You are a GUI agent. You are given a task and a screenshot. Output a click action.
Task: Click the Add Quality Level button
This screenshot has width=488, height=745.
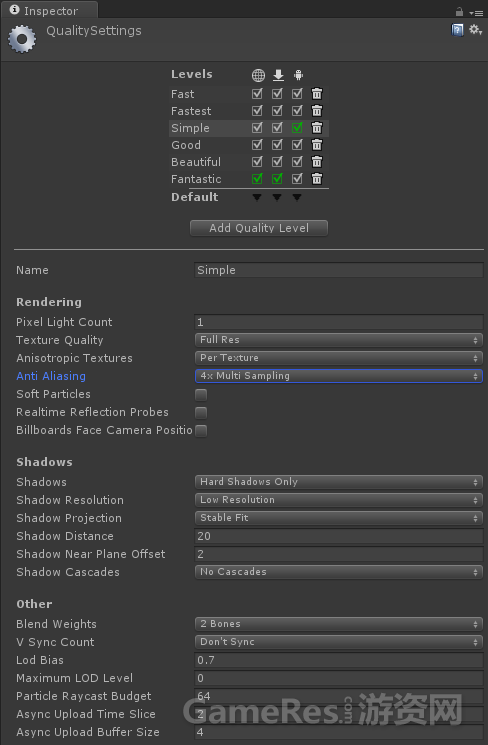pyautogui.click(x=259, y=228)
